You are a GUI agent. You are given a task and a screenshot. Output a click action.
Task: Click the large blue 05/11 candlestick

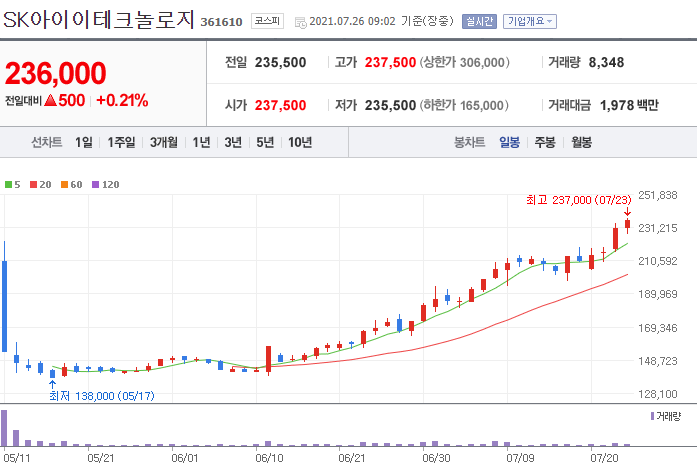point(4,306)
